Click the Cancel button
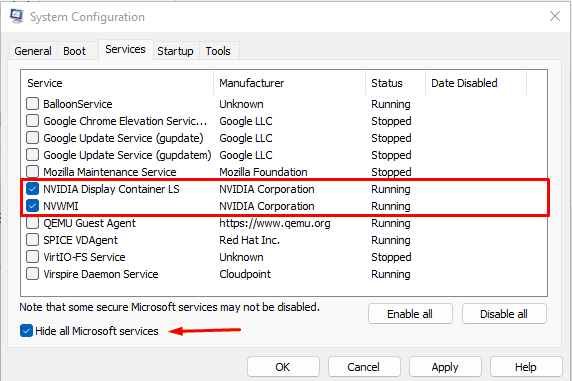 364,367
